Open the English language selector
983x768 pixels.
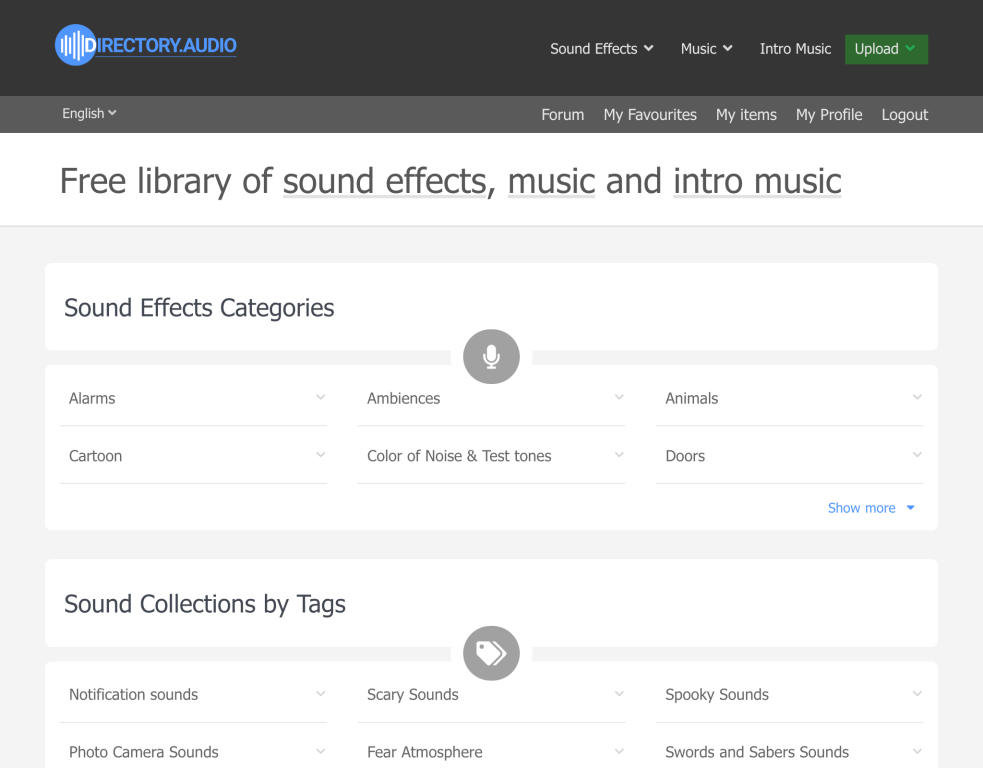pyautogui.click(x=89, y=113)
